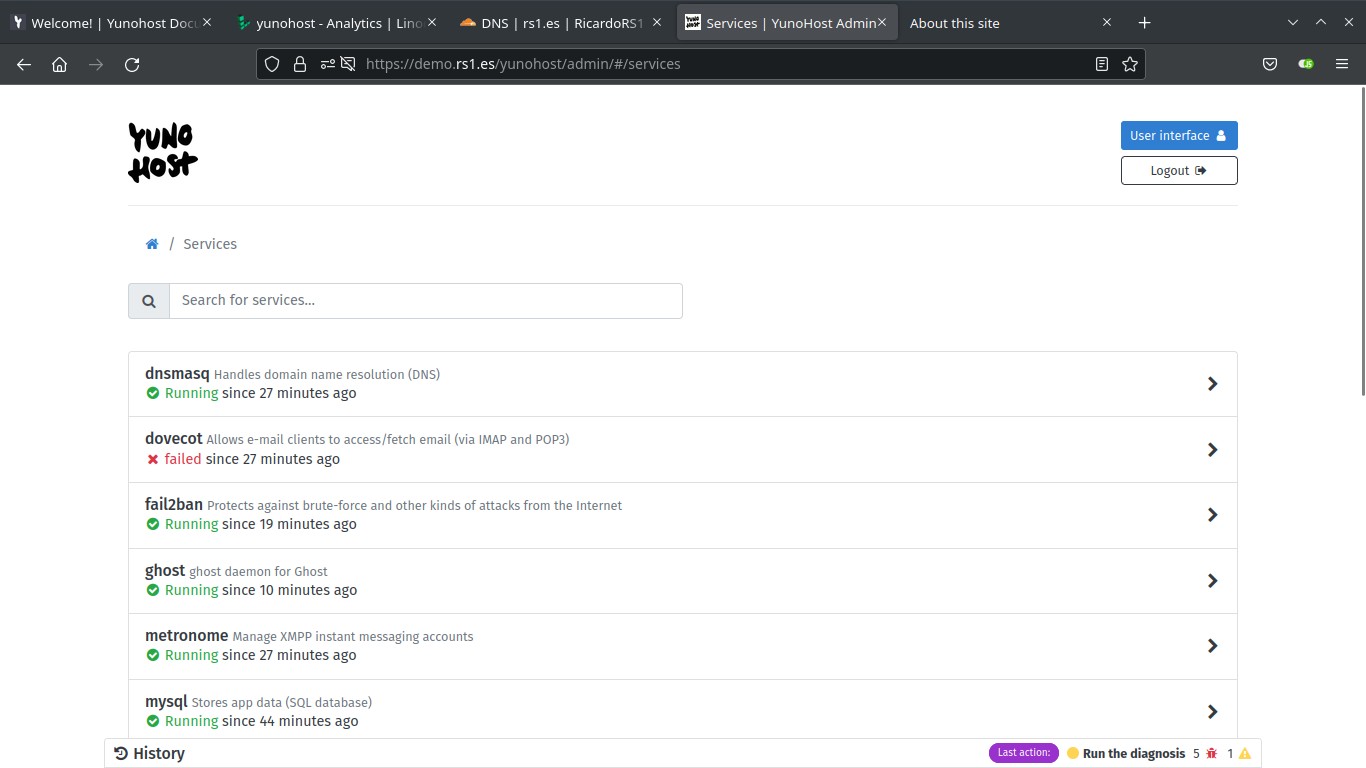The width and height of the screenshot is (1366, 768).
Task: Open the failed dovecot service entry
Action: (1212, 450)
